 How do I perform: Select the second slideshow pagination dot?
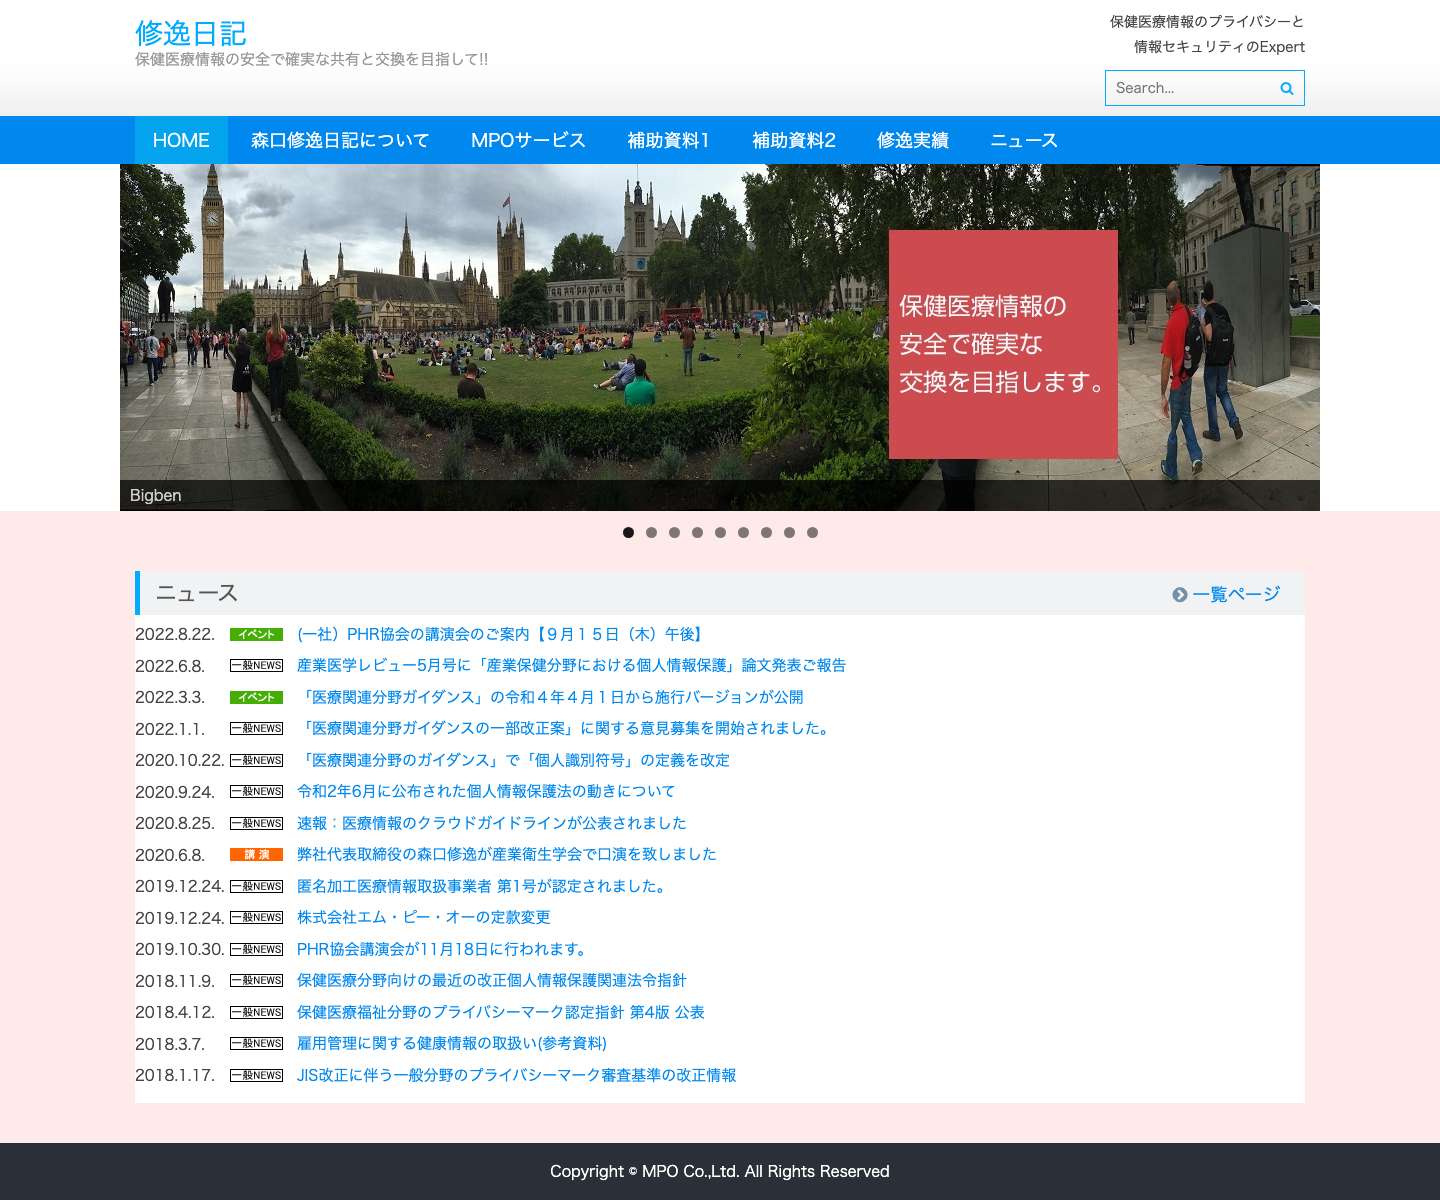tap(651, 533)
